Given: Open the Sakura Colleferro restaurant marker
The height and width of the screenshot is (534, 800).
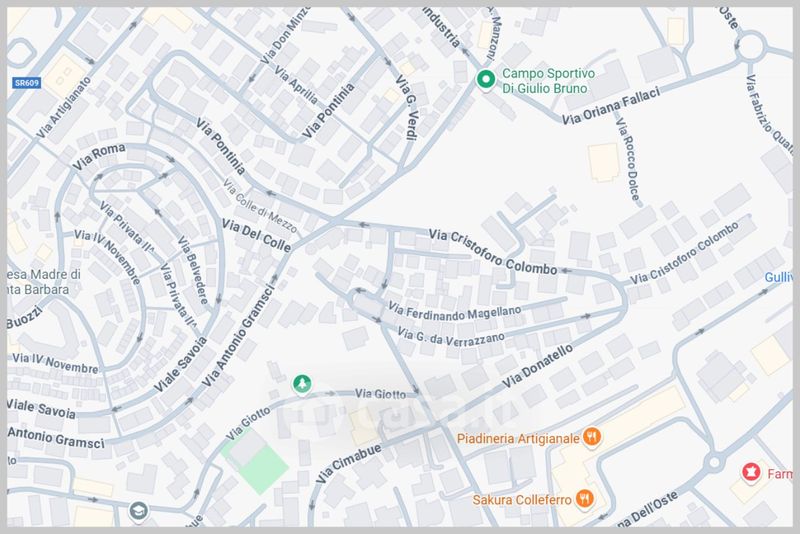Looking at the screenshot, I should (585, 499).
